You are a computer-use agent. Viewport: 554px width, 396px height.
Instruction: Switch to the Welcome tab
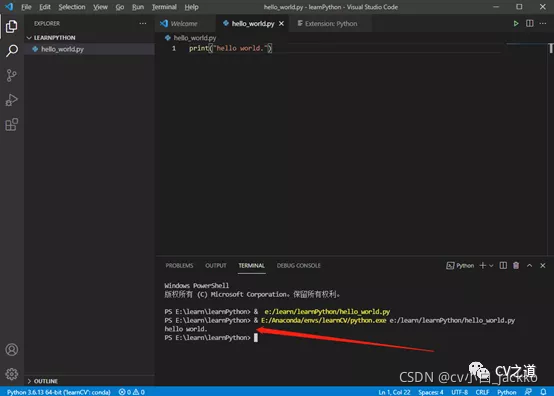[x=185, y=24]
